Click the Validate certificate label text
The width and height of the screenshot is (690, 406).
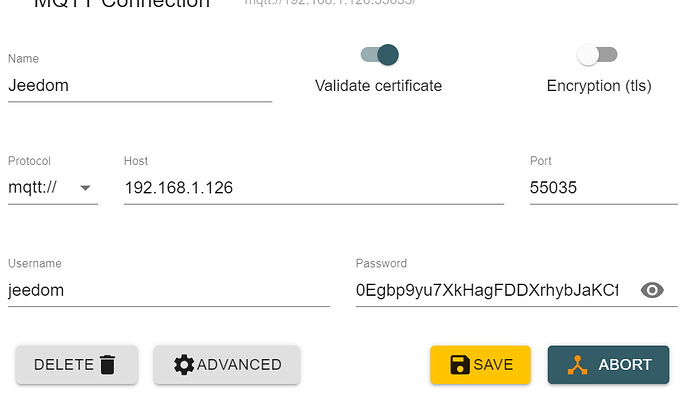[378, 86]
